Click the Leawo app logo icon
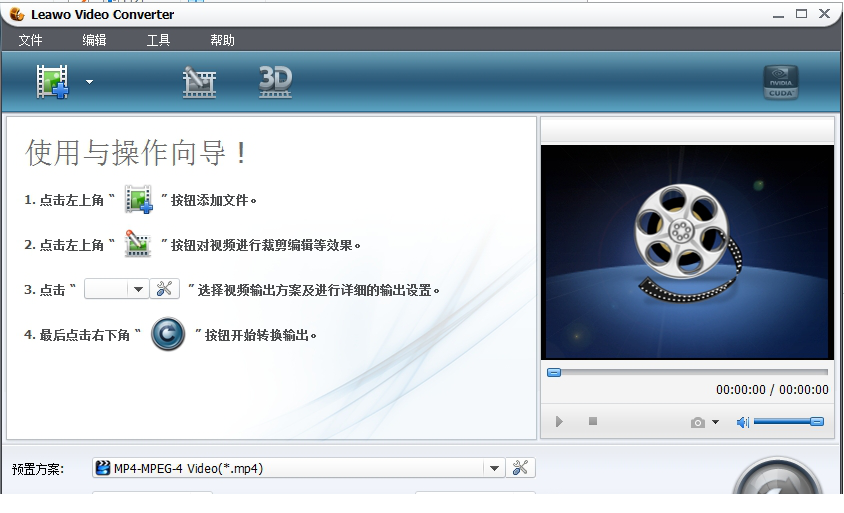844x513 pixels. pyautogui.click(x=17, y=14)
